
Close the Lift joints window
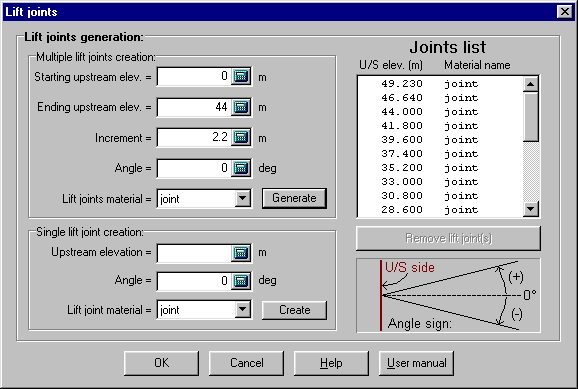[565, 12]
